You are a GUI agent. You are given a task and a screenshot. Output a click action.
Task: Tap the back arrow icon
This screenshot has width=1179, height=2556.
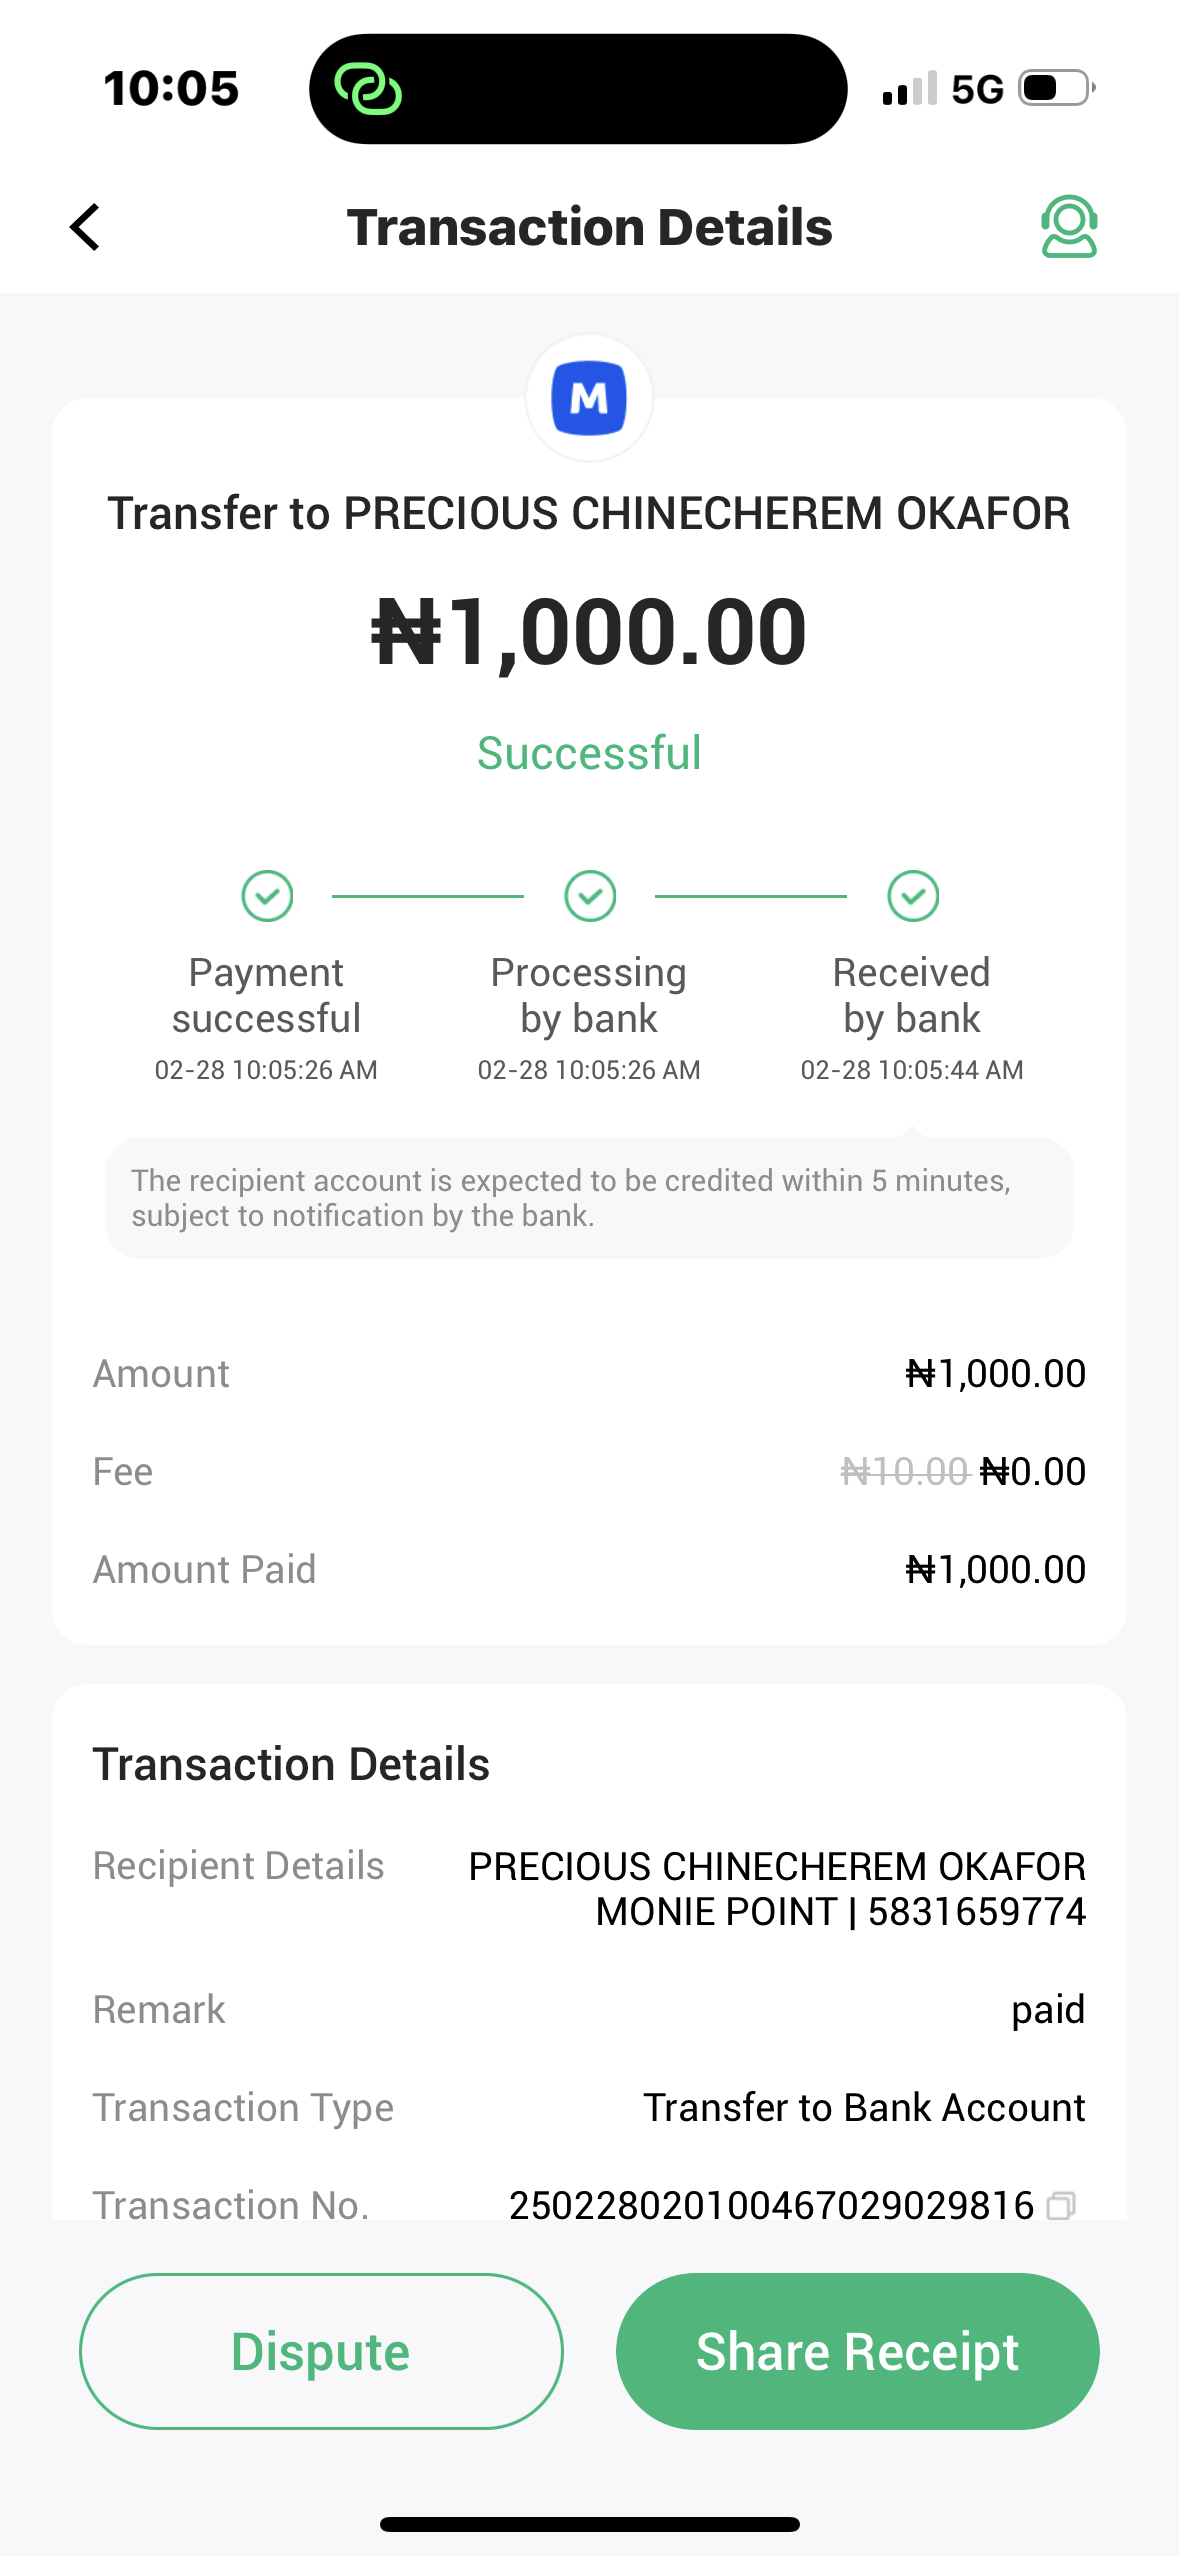(86, 227)
